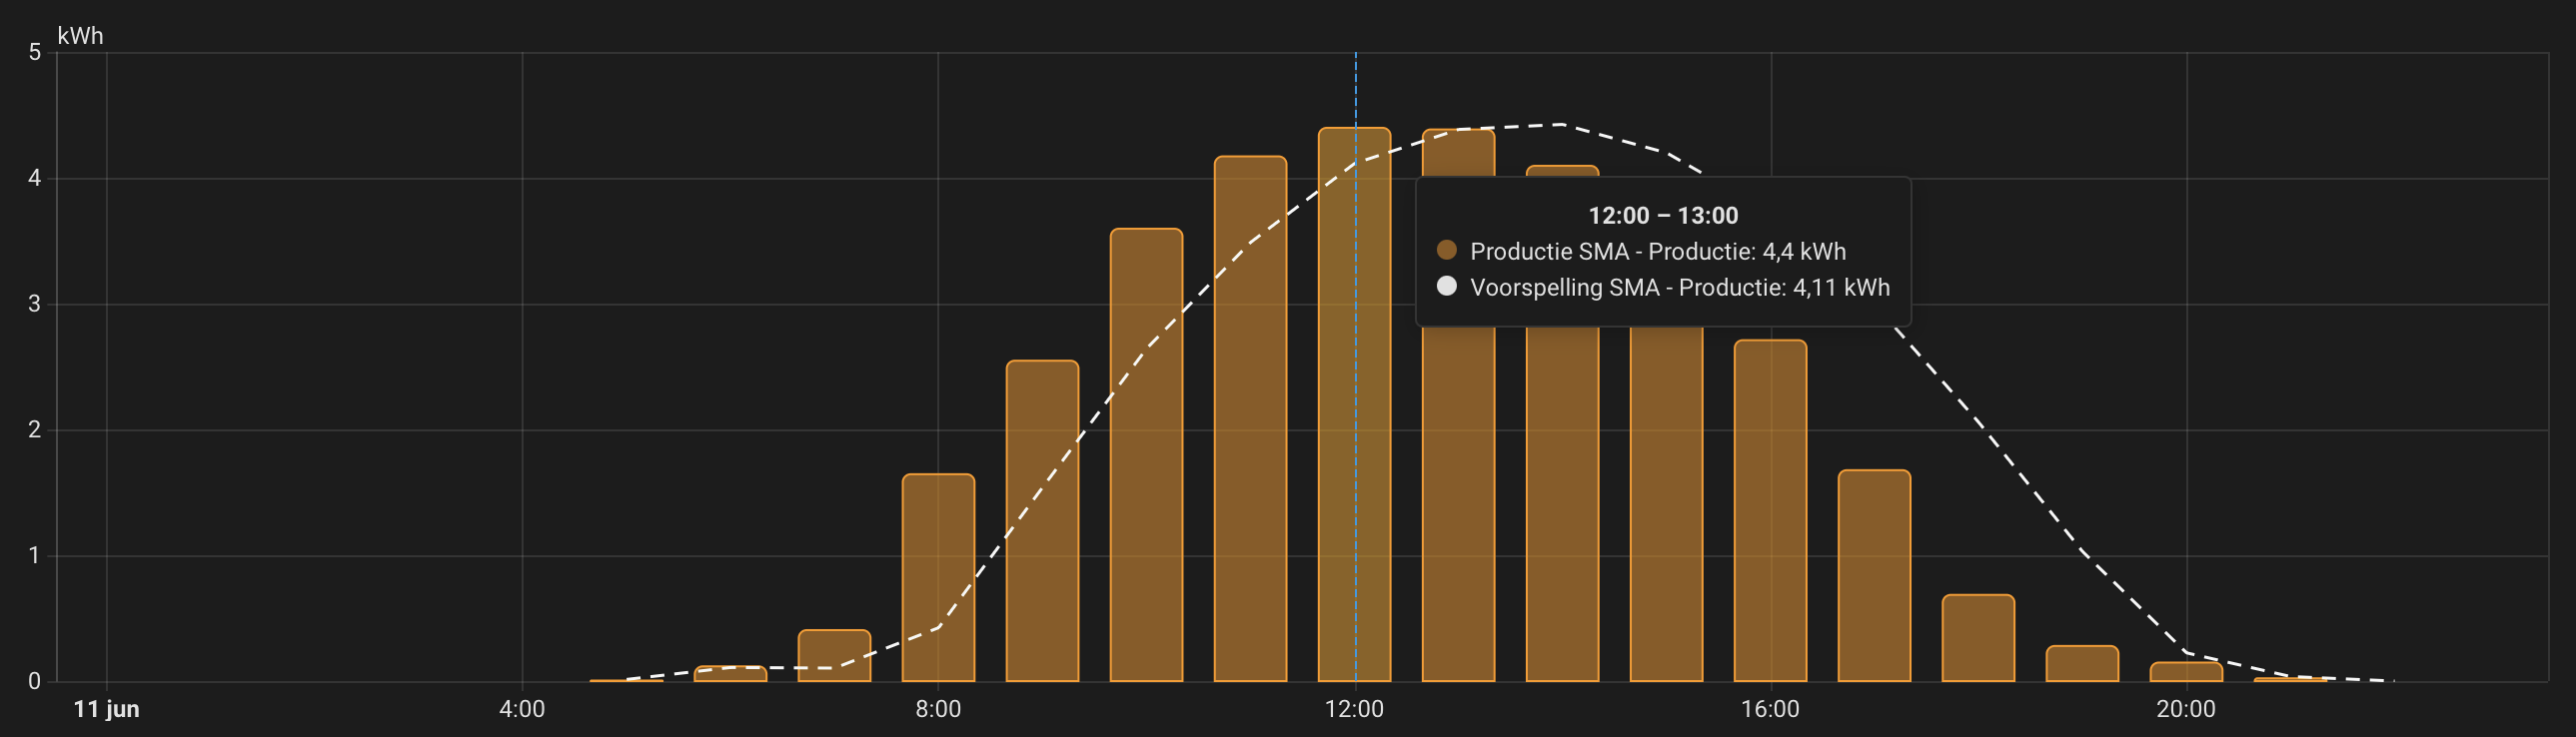Image resolution: width=2576 pixels, height=737 pixels.
Task: Click the 16:00 production bar
Action: (1770, 510)
